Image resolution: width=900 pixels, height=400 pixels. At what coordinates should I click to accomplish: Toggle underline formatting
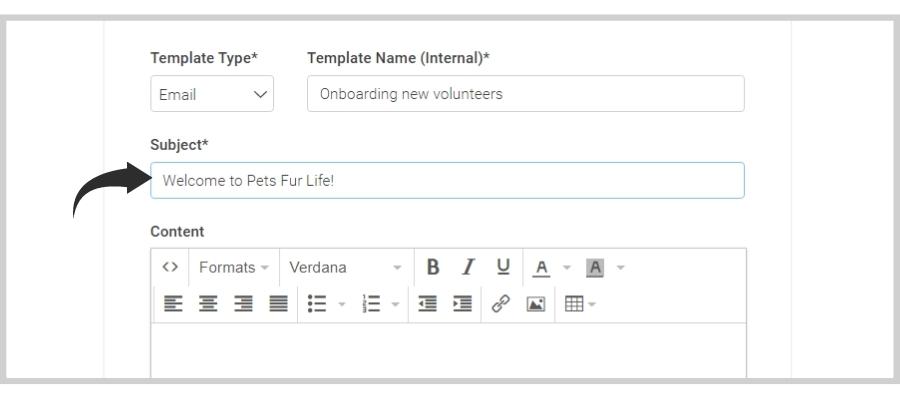coord(503,267)
